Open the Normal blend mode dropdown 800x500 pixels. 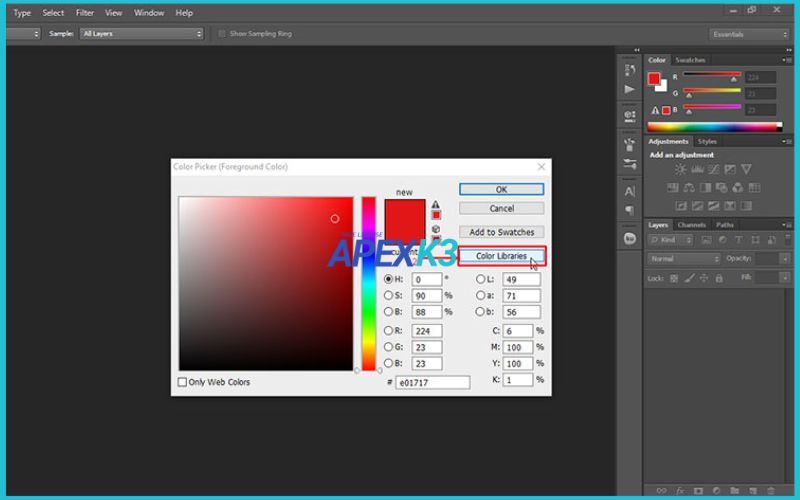684,259
